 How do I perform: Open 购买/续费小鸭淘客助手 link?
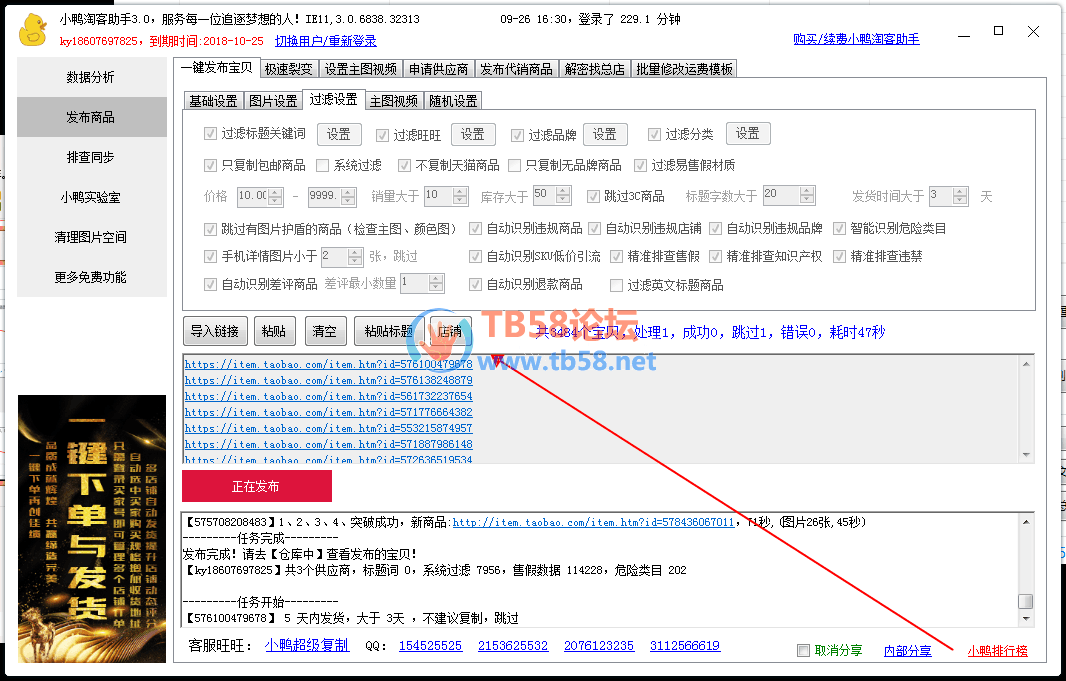click(856, 39)
